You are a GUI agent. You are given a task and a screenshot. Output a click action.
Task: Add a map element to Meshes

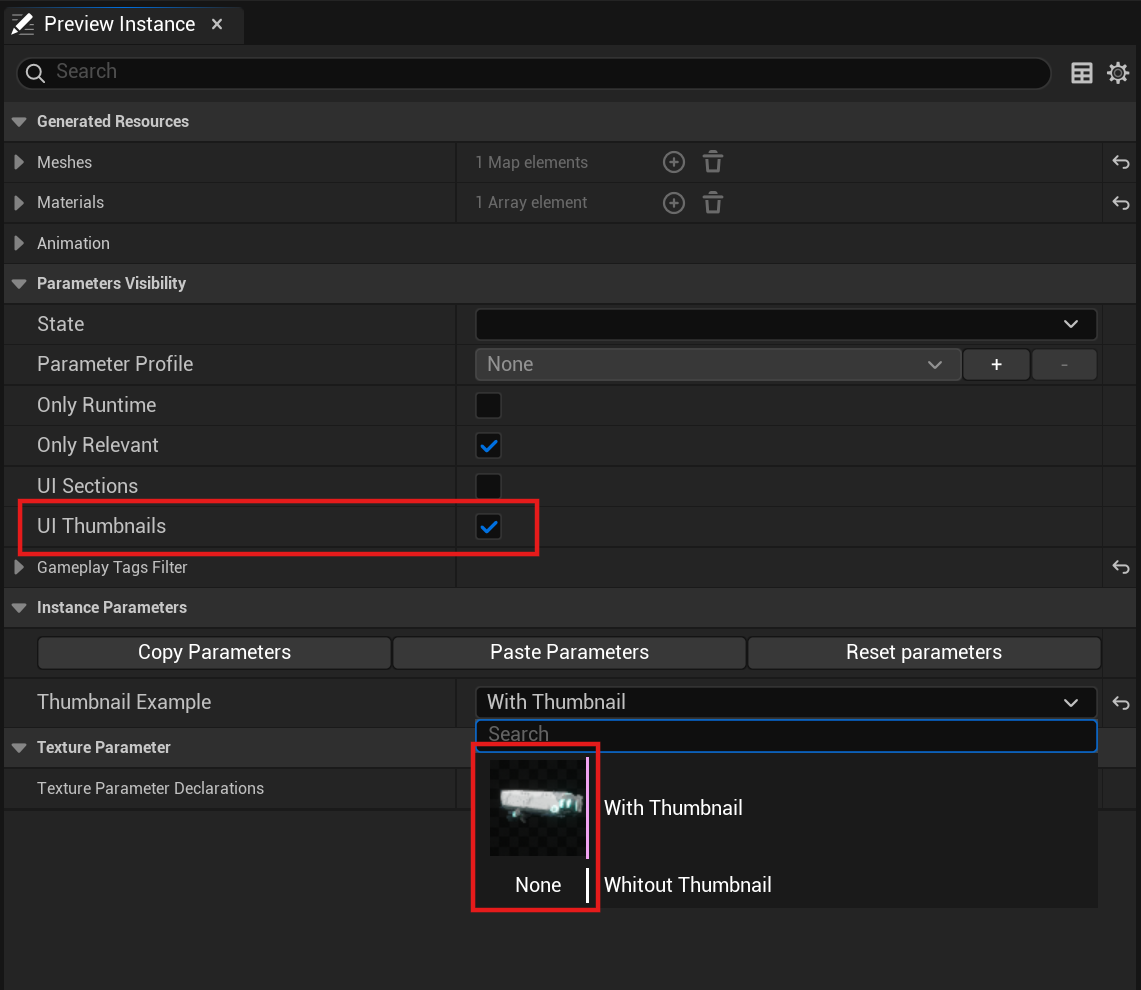674,162
